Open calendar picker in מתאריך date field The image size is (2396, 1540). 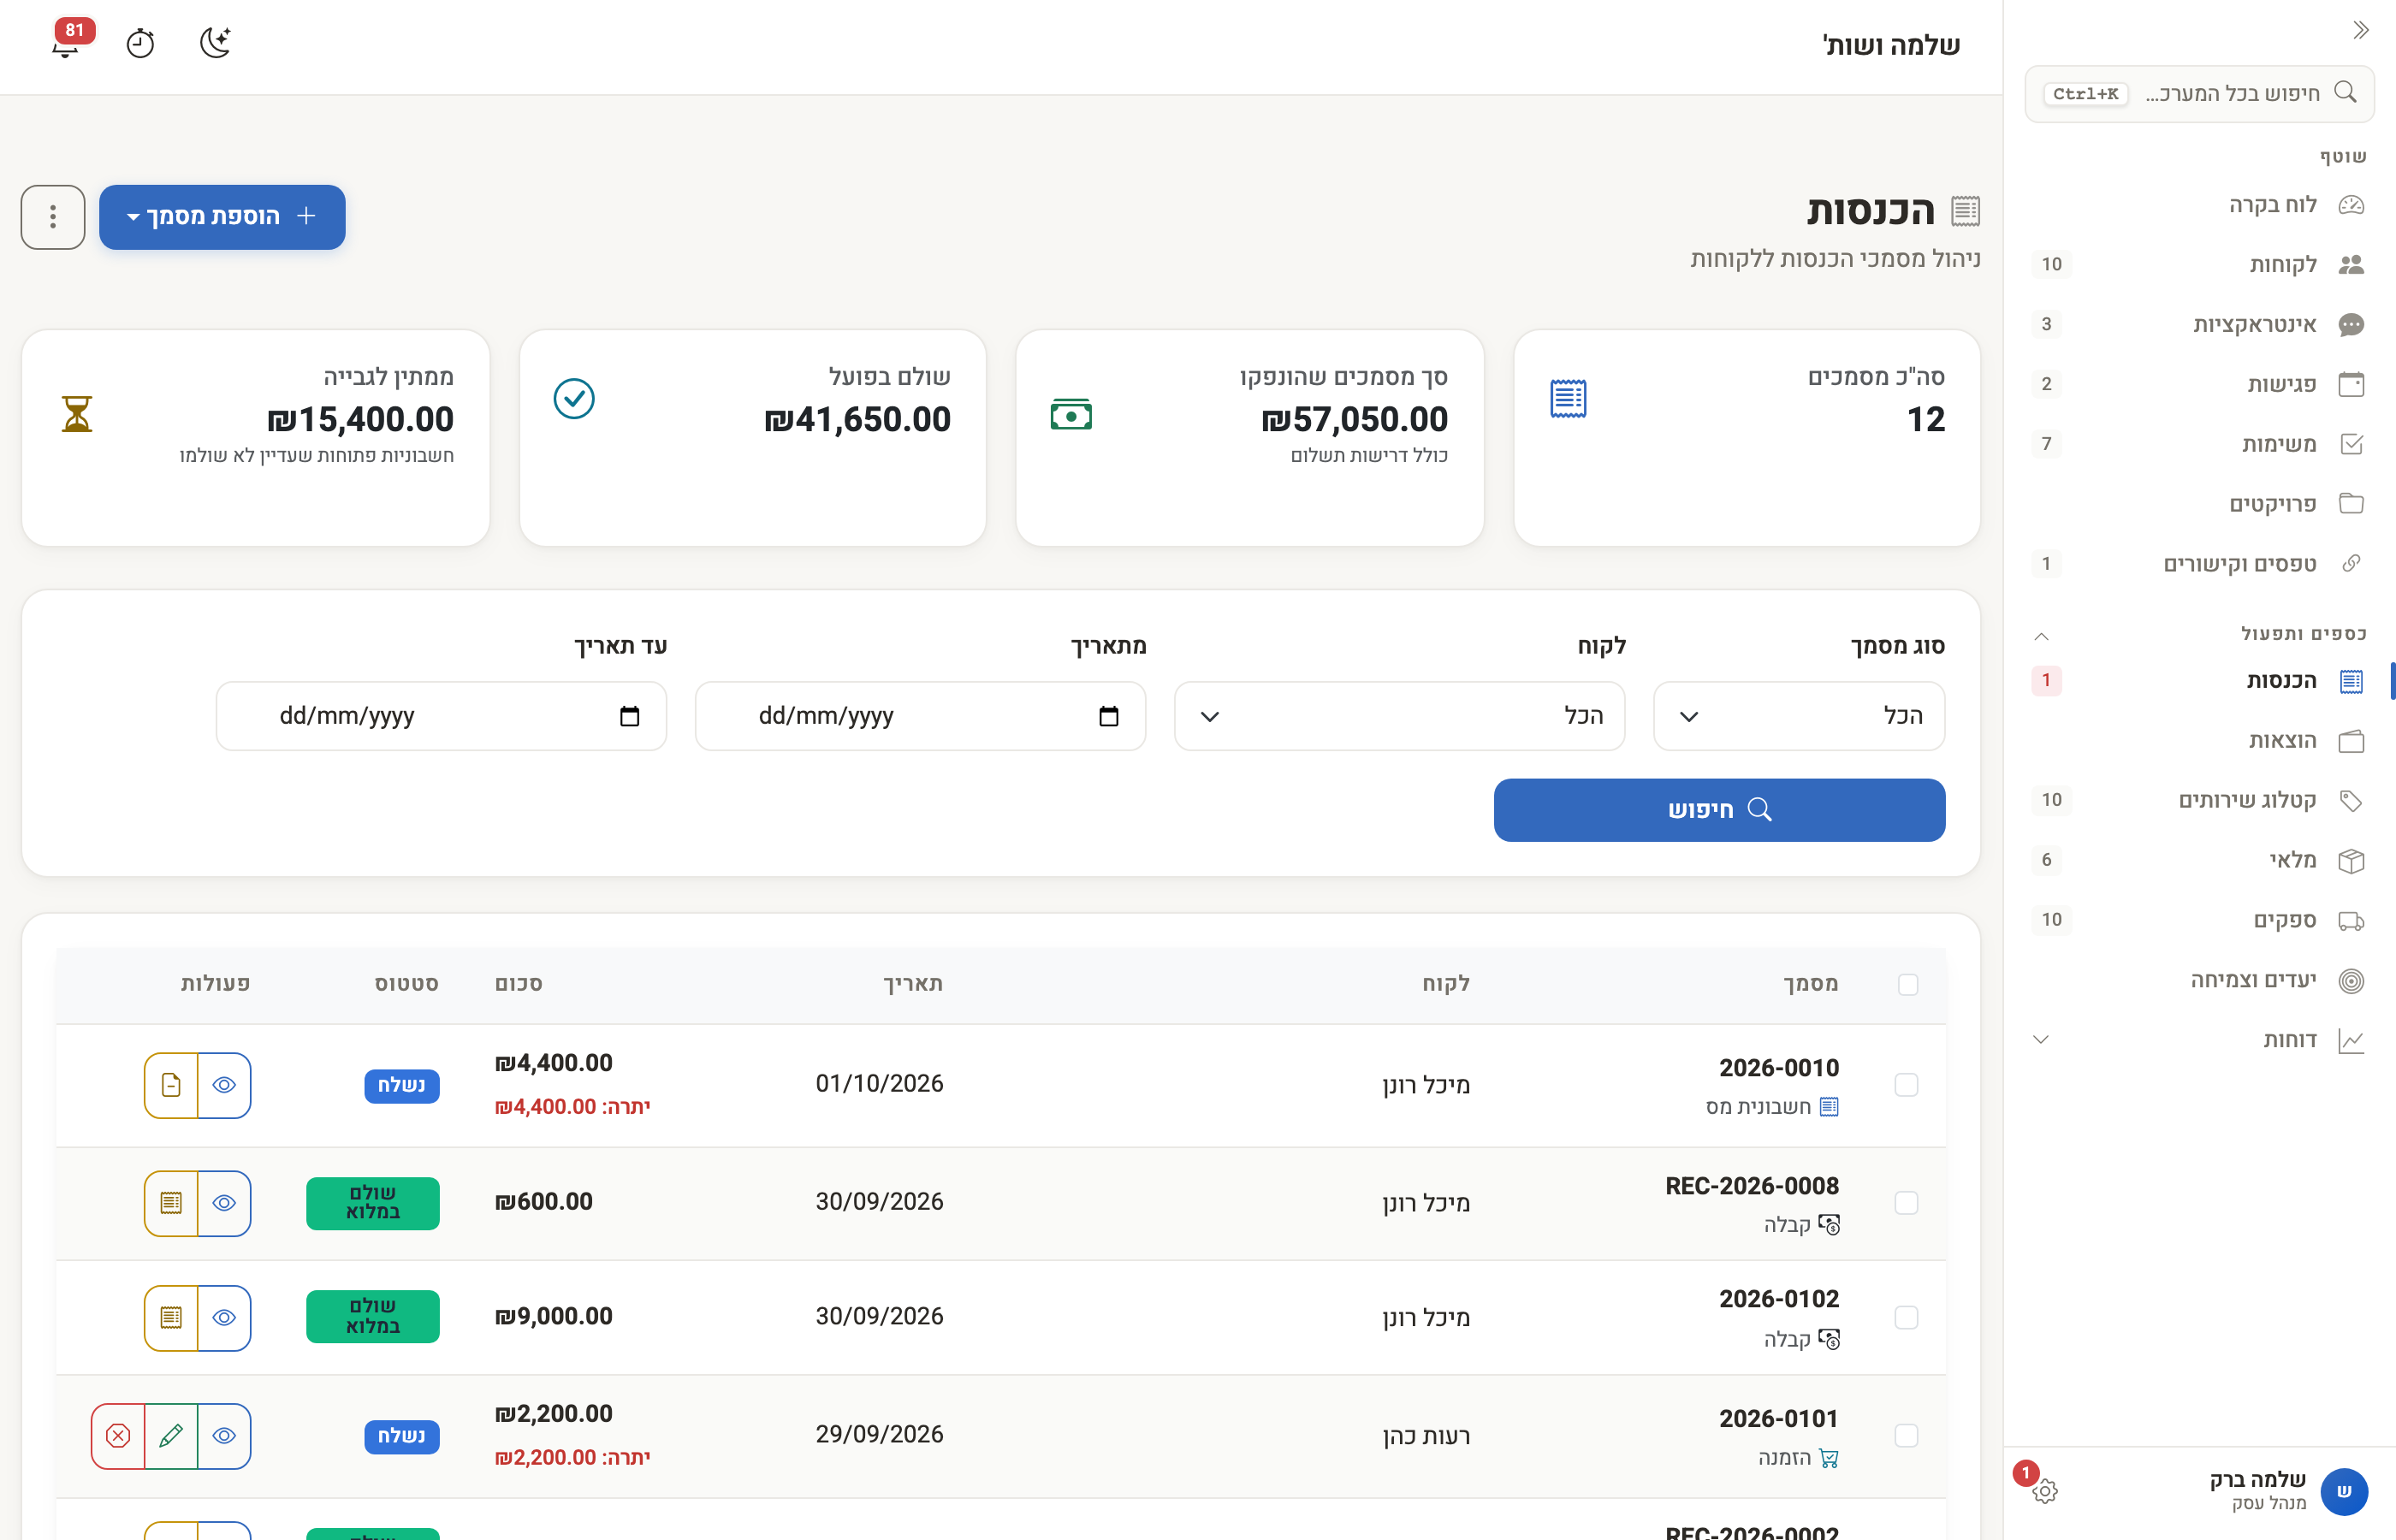click(x=1108, y=716)
